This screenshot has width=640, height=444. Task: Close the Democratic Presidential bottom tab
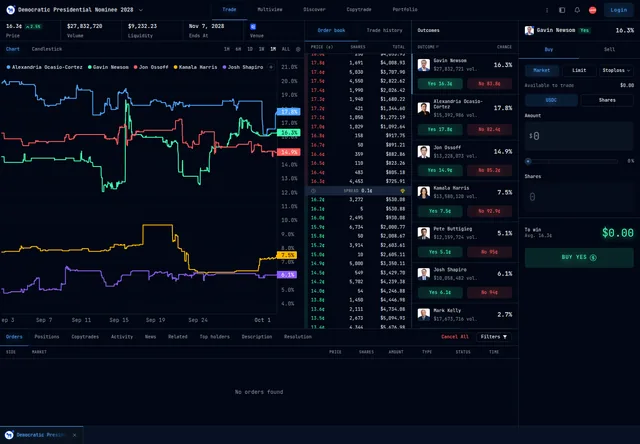point(74,435)
